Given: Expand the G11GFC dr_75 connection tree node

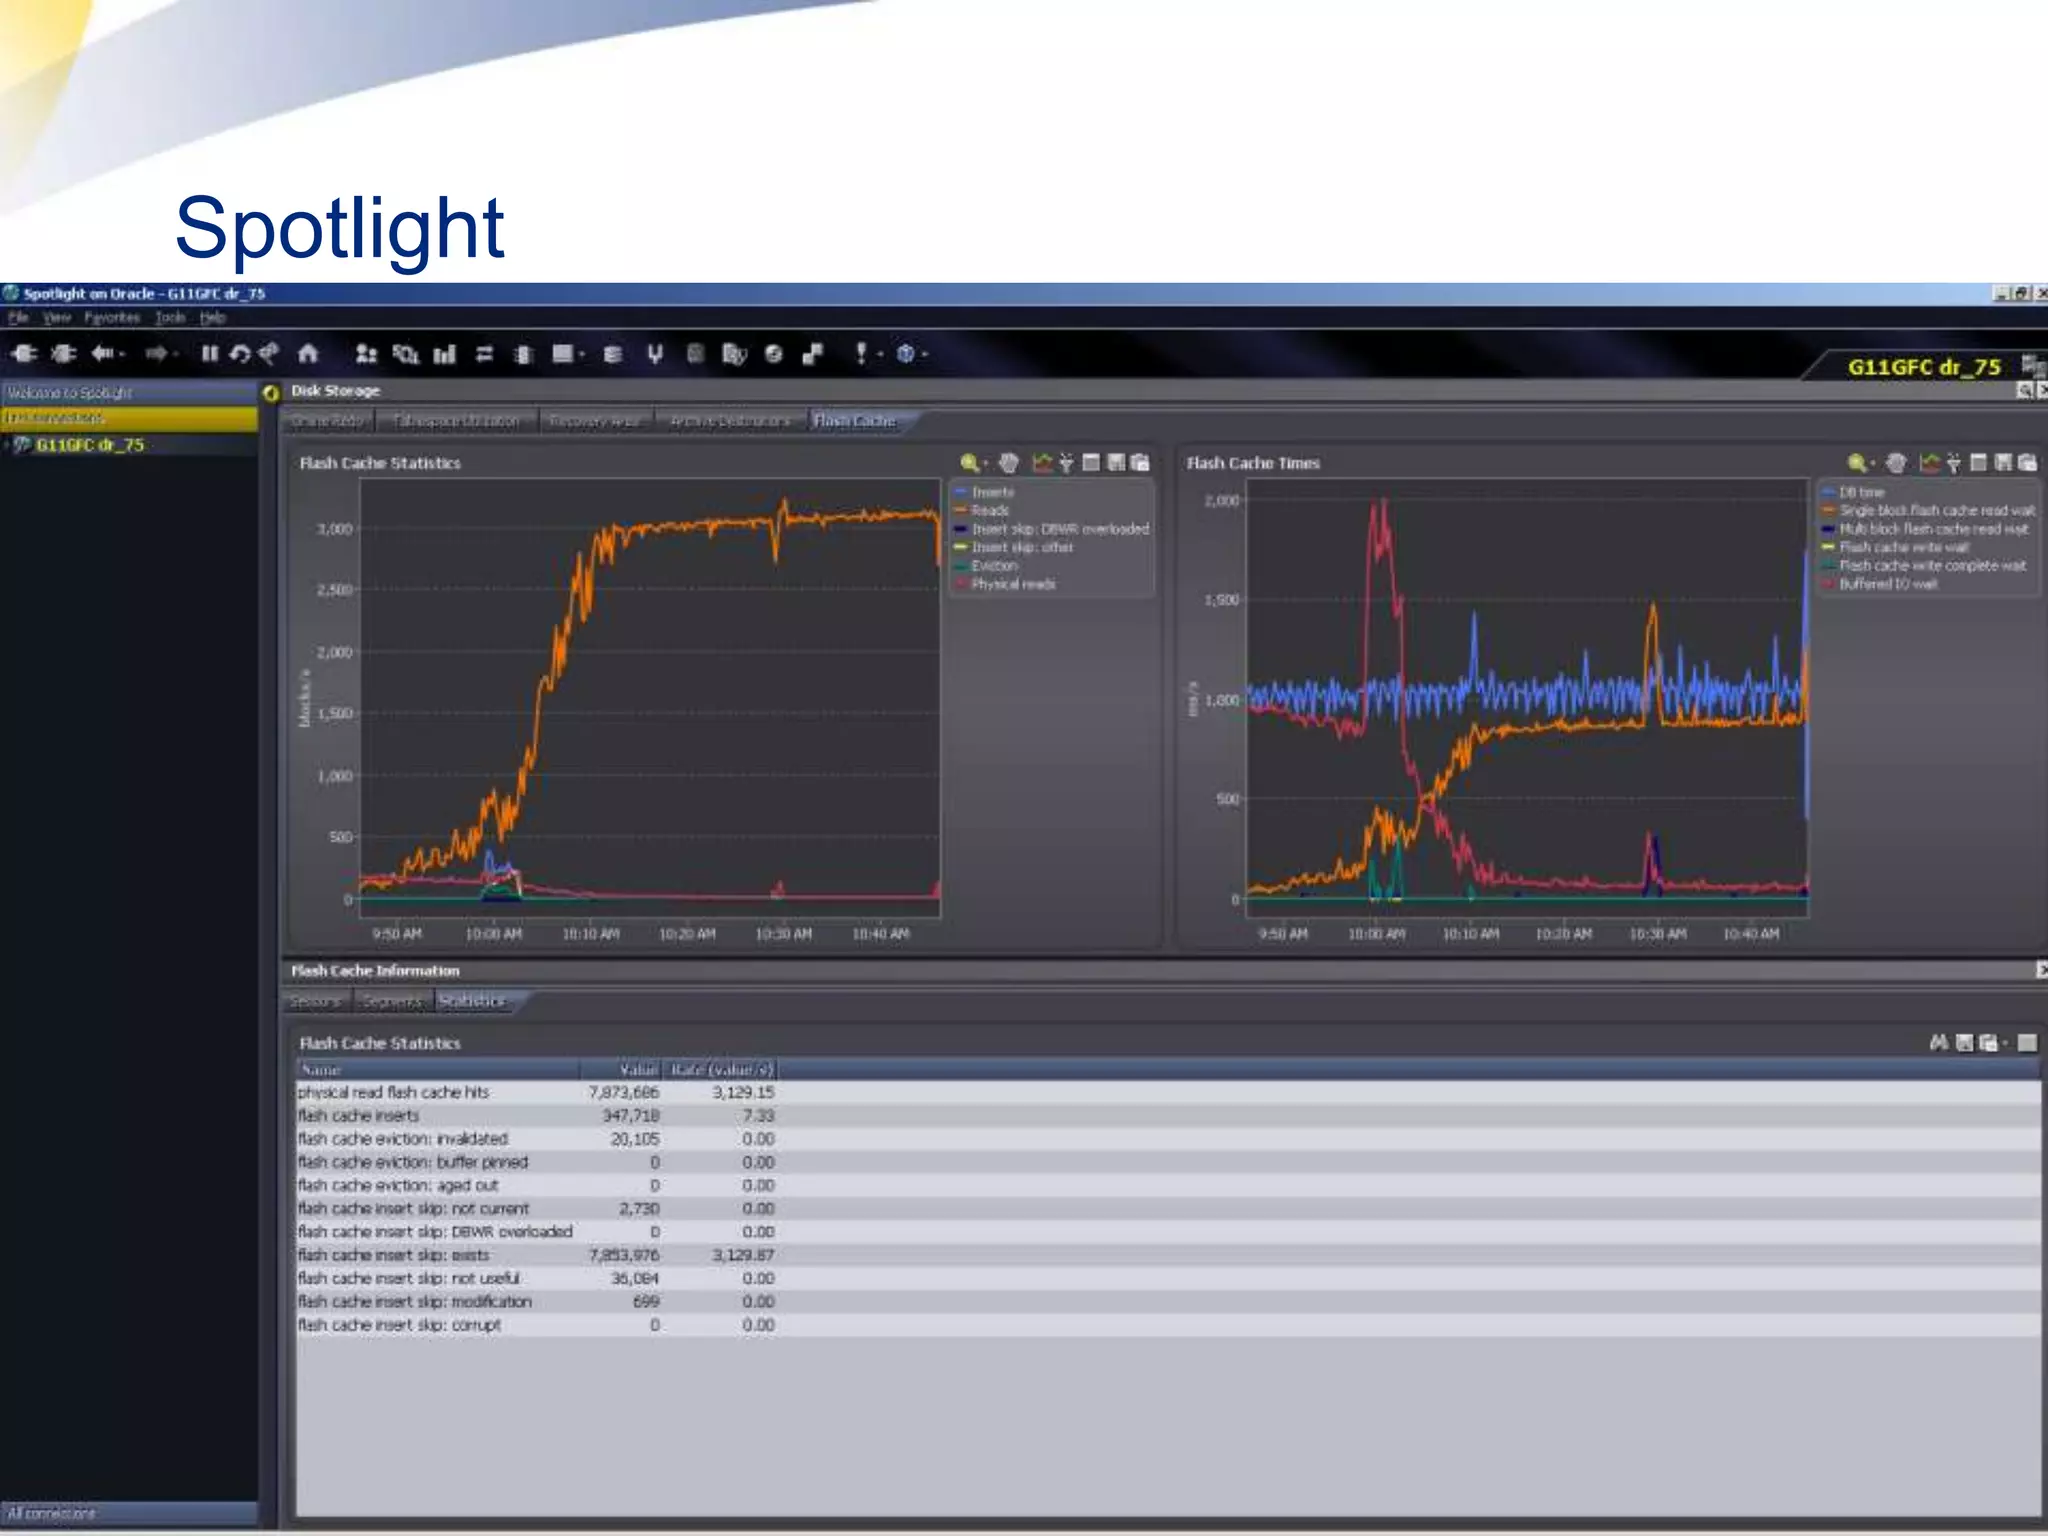Looking at the screenshot, I should tap(7, 445).
